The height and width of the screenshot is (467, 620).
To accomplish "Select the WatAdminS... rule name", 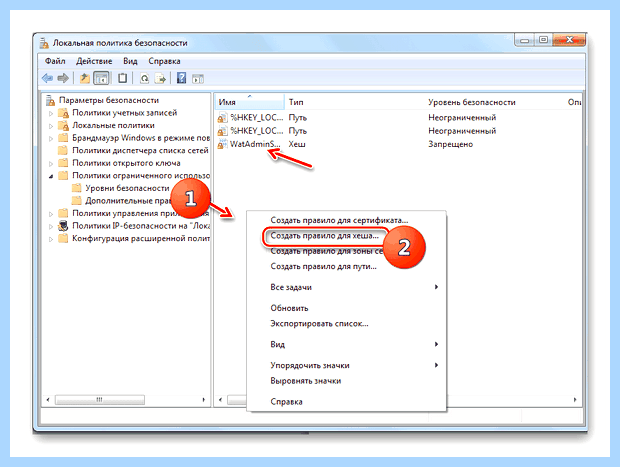I will [255, 144].
